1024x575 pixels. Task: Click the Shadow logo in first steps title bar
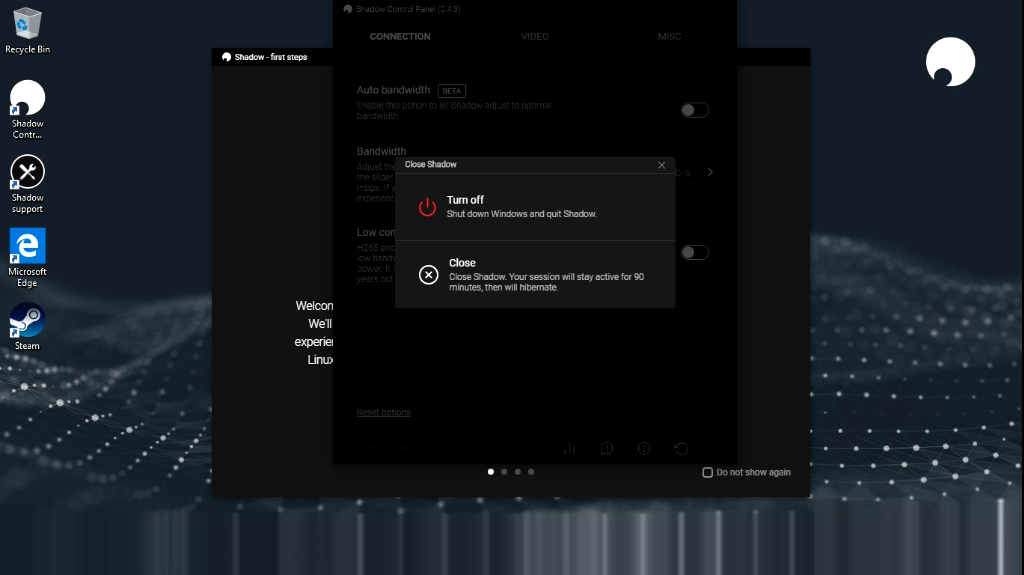click(226, 57)
